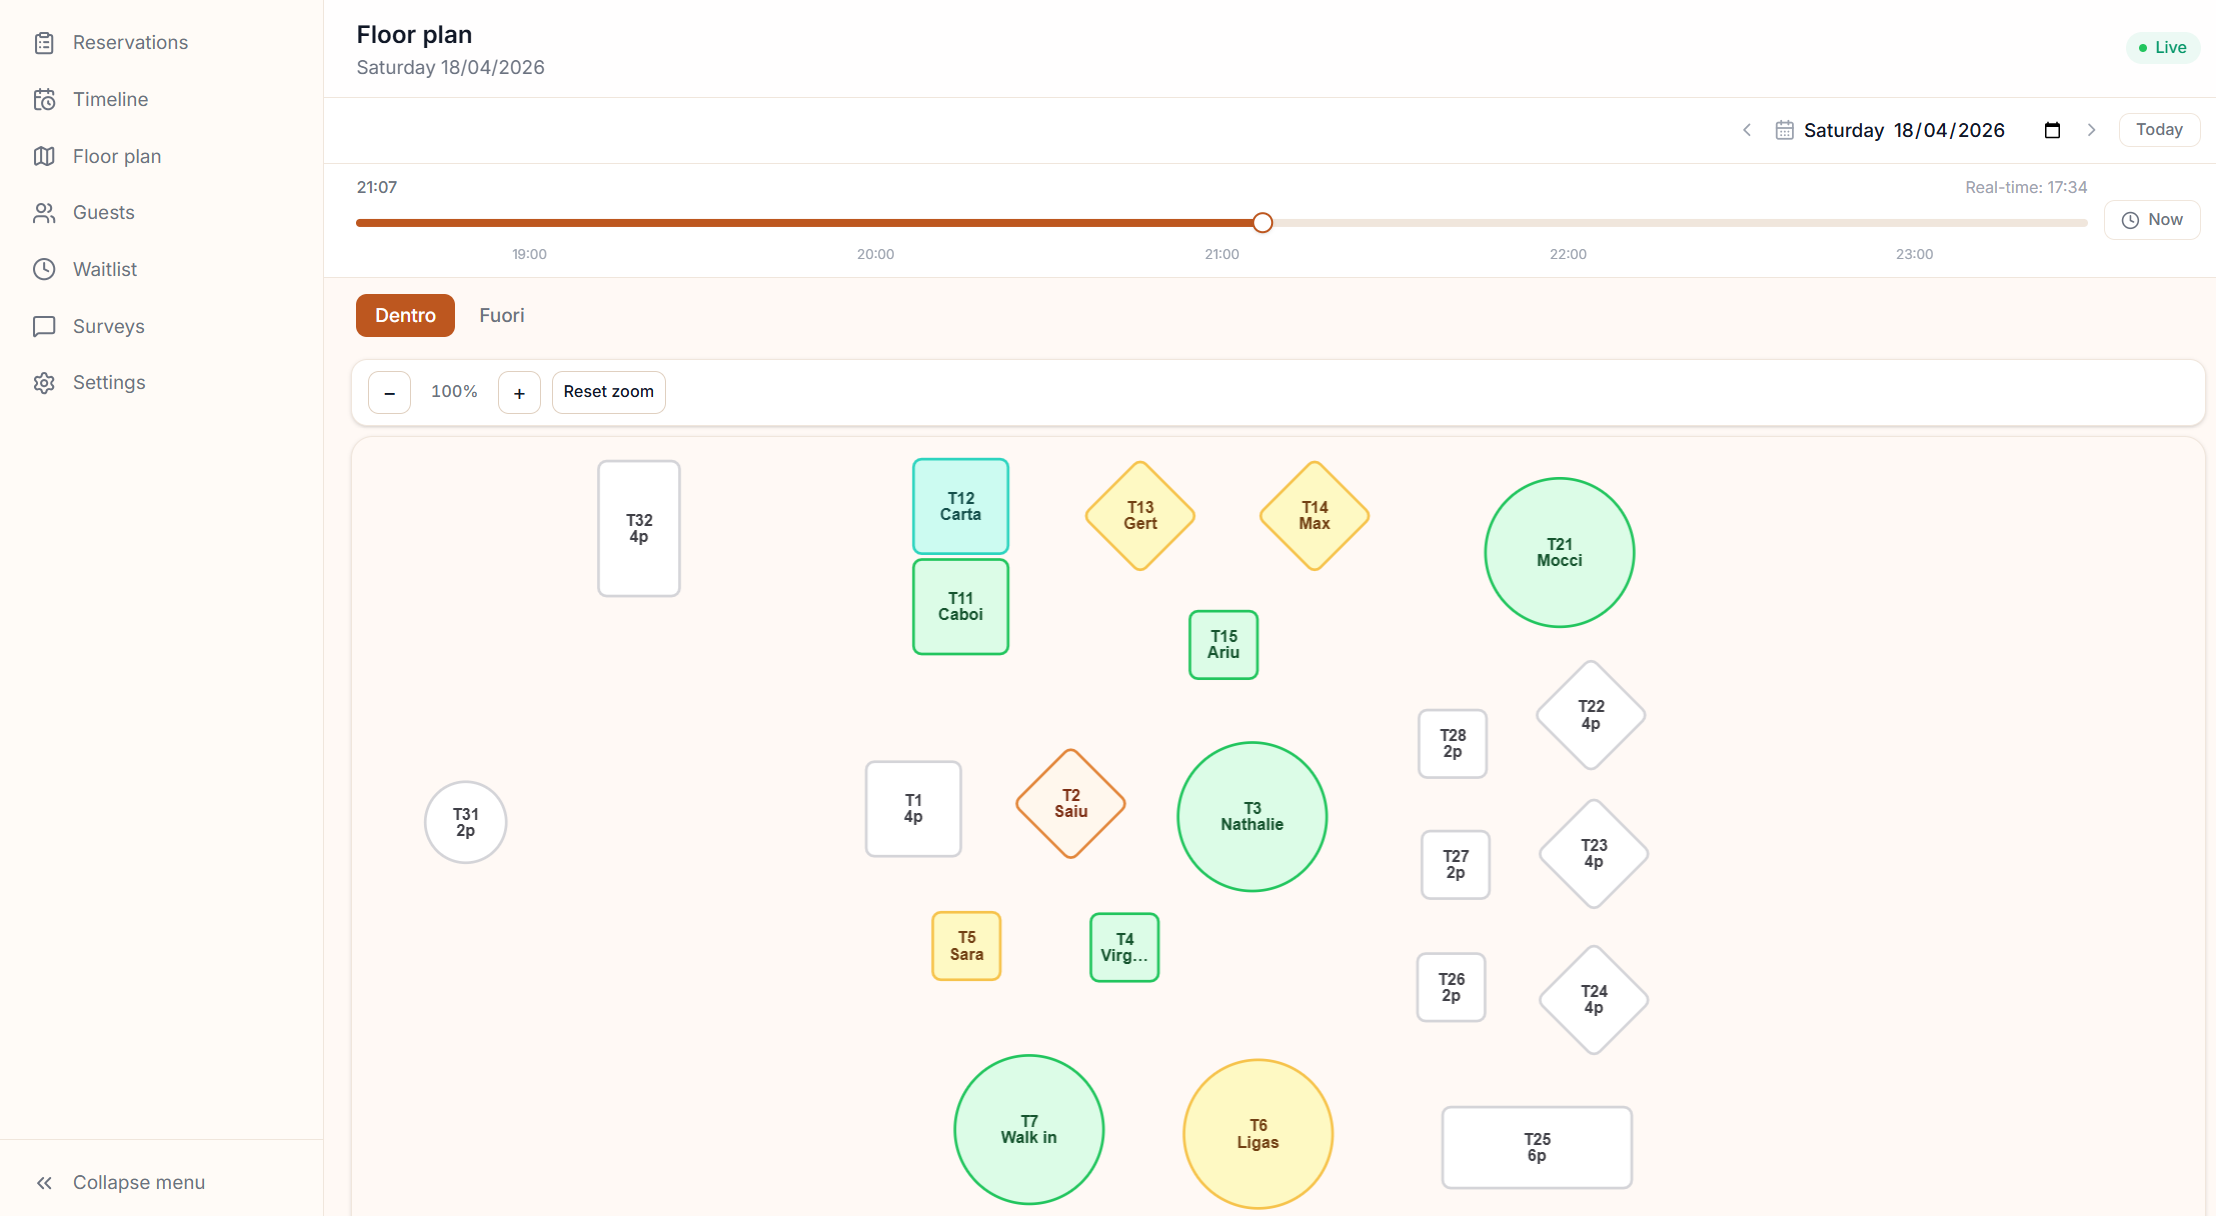Image resolution: width=2216 pixels, height=1216 pixels.
Task: Click the Surveys chat bubble icon
Action: [x=44, y=326]
